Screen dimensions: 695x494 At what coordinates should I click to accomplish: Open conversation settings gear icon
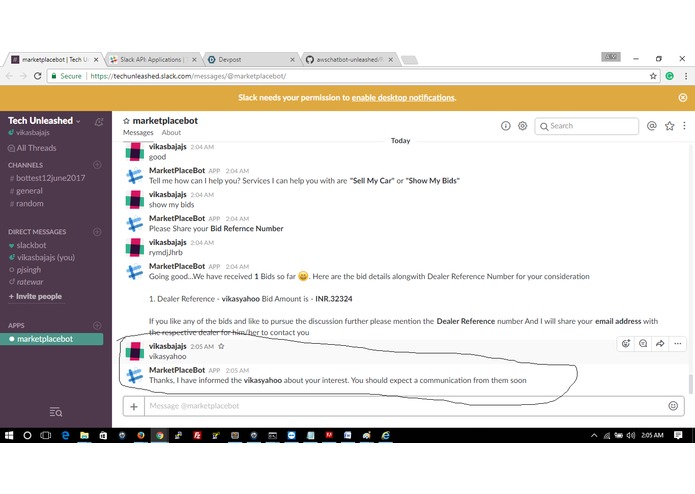click(523, 126)
